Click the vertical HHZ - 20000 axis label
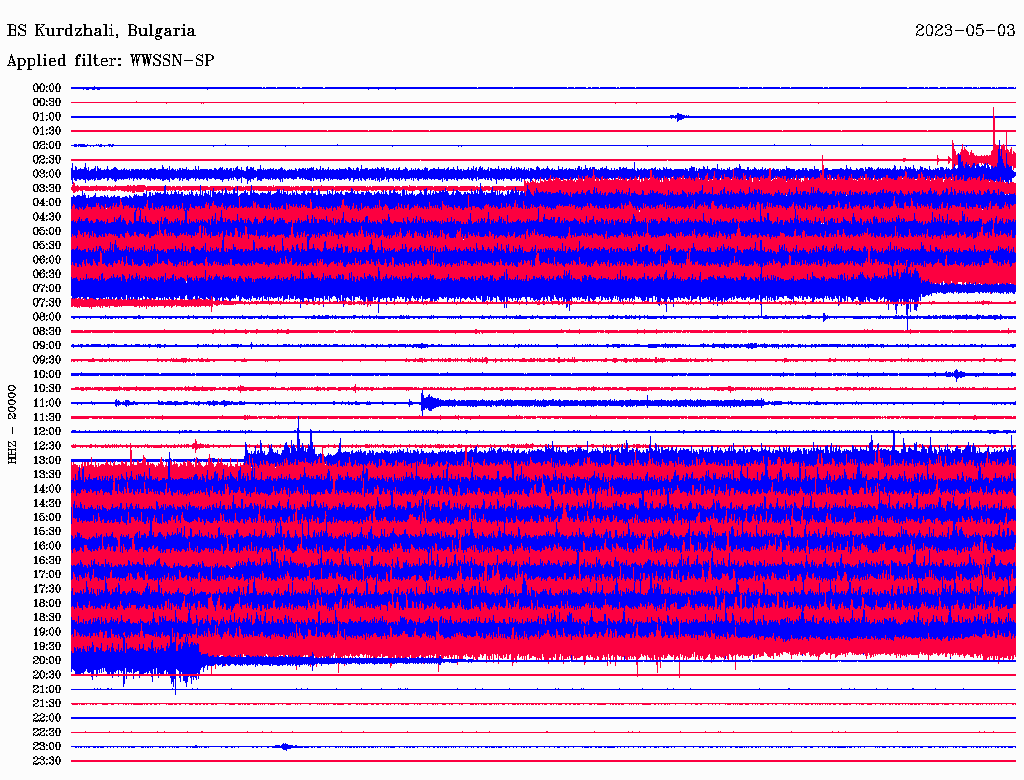The height and width of the screenshot is (780, 1024). [12, 424]
